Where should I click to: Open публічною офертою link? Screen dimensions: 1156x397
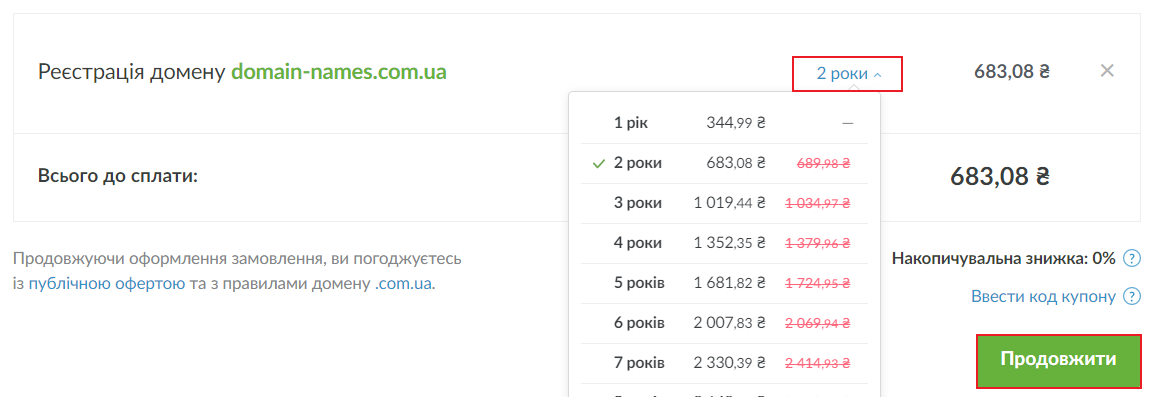tap(107, 283)
